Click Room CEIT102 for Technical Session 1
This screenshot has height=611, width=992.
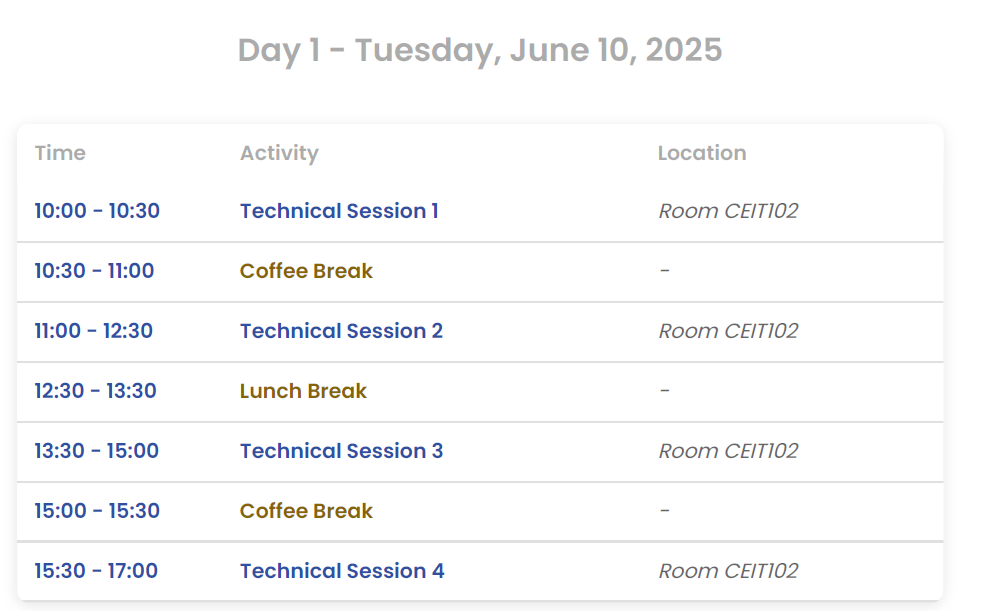[728, 211]
